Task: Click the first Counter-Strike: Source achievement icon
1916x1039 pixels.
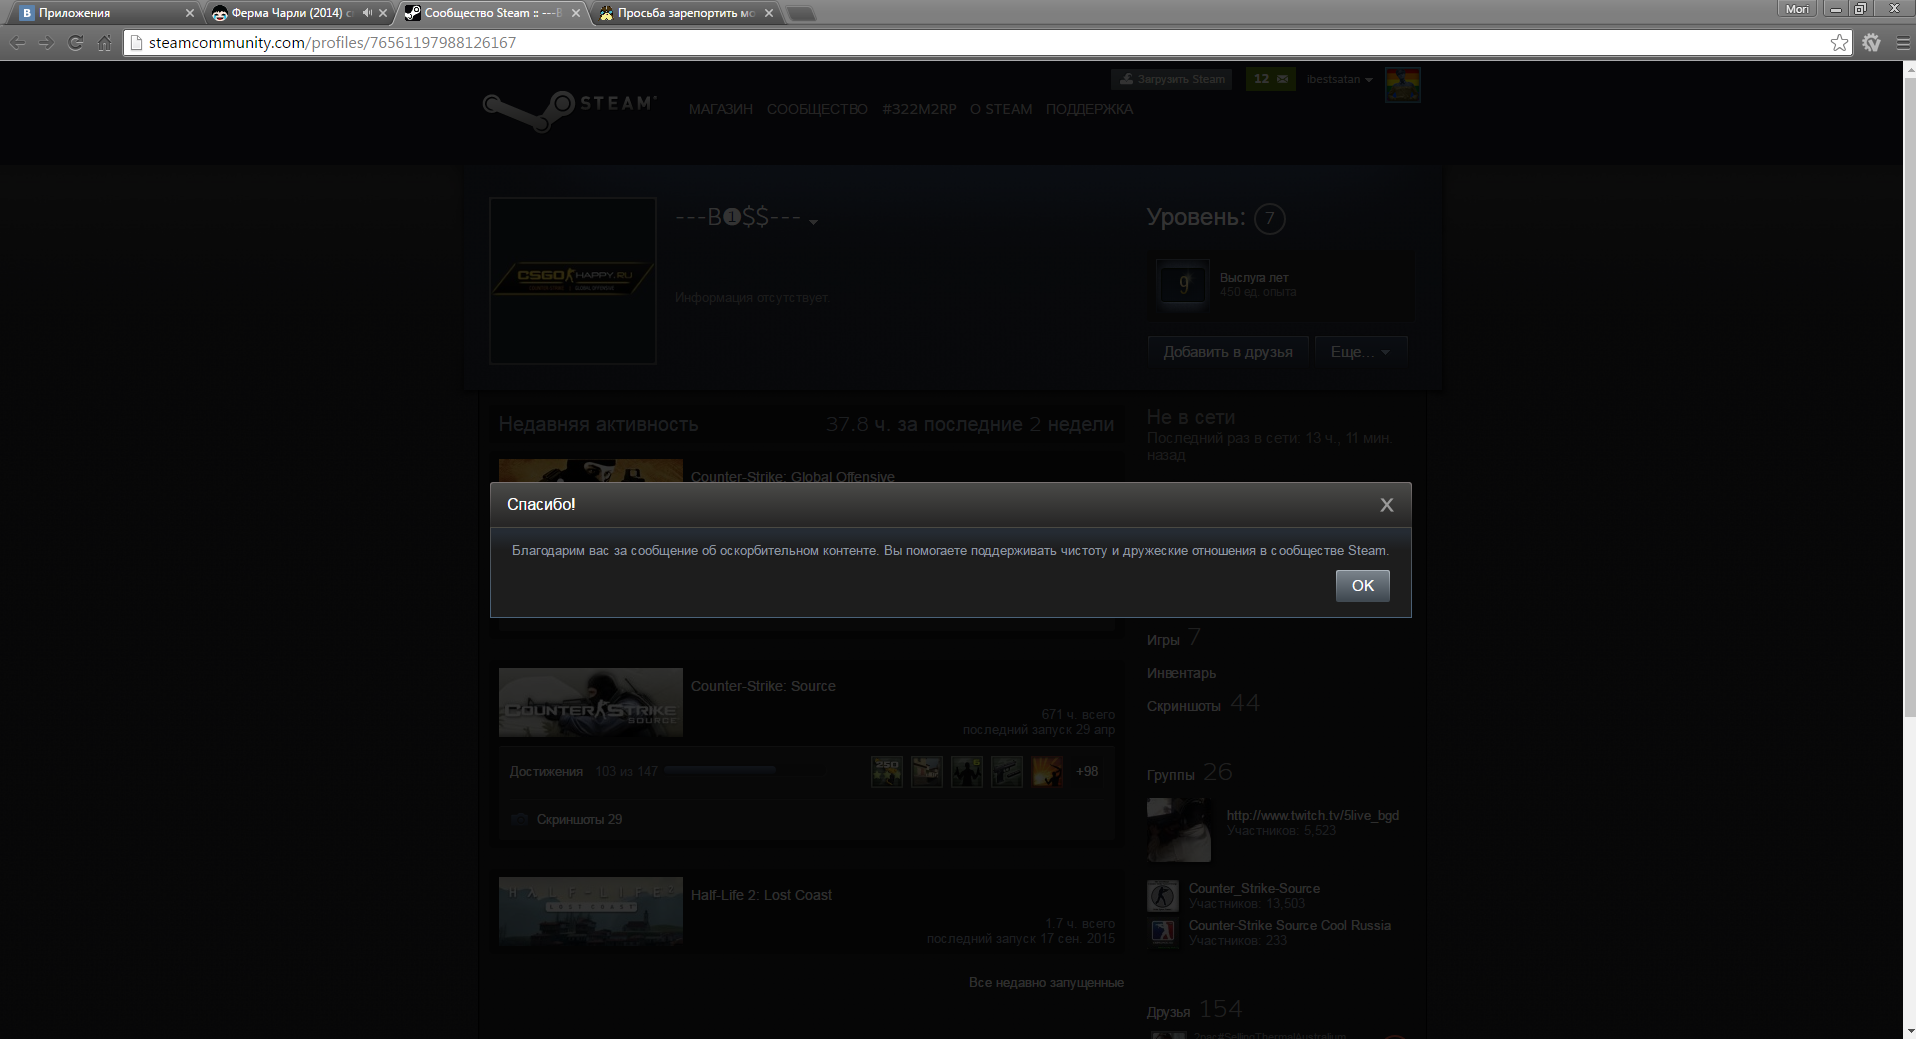Action: pyautogui.click(x=887, y=771)
